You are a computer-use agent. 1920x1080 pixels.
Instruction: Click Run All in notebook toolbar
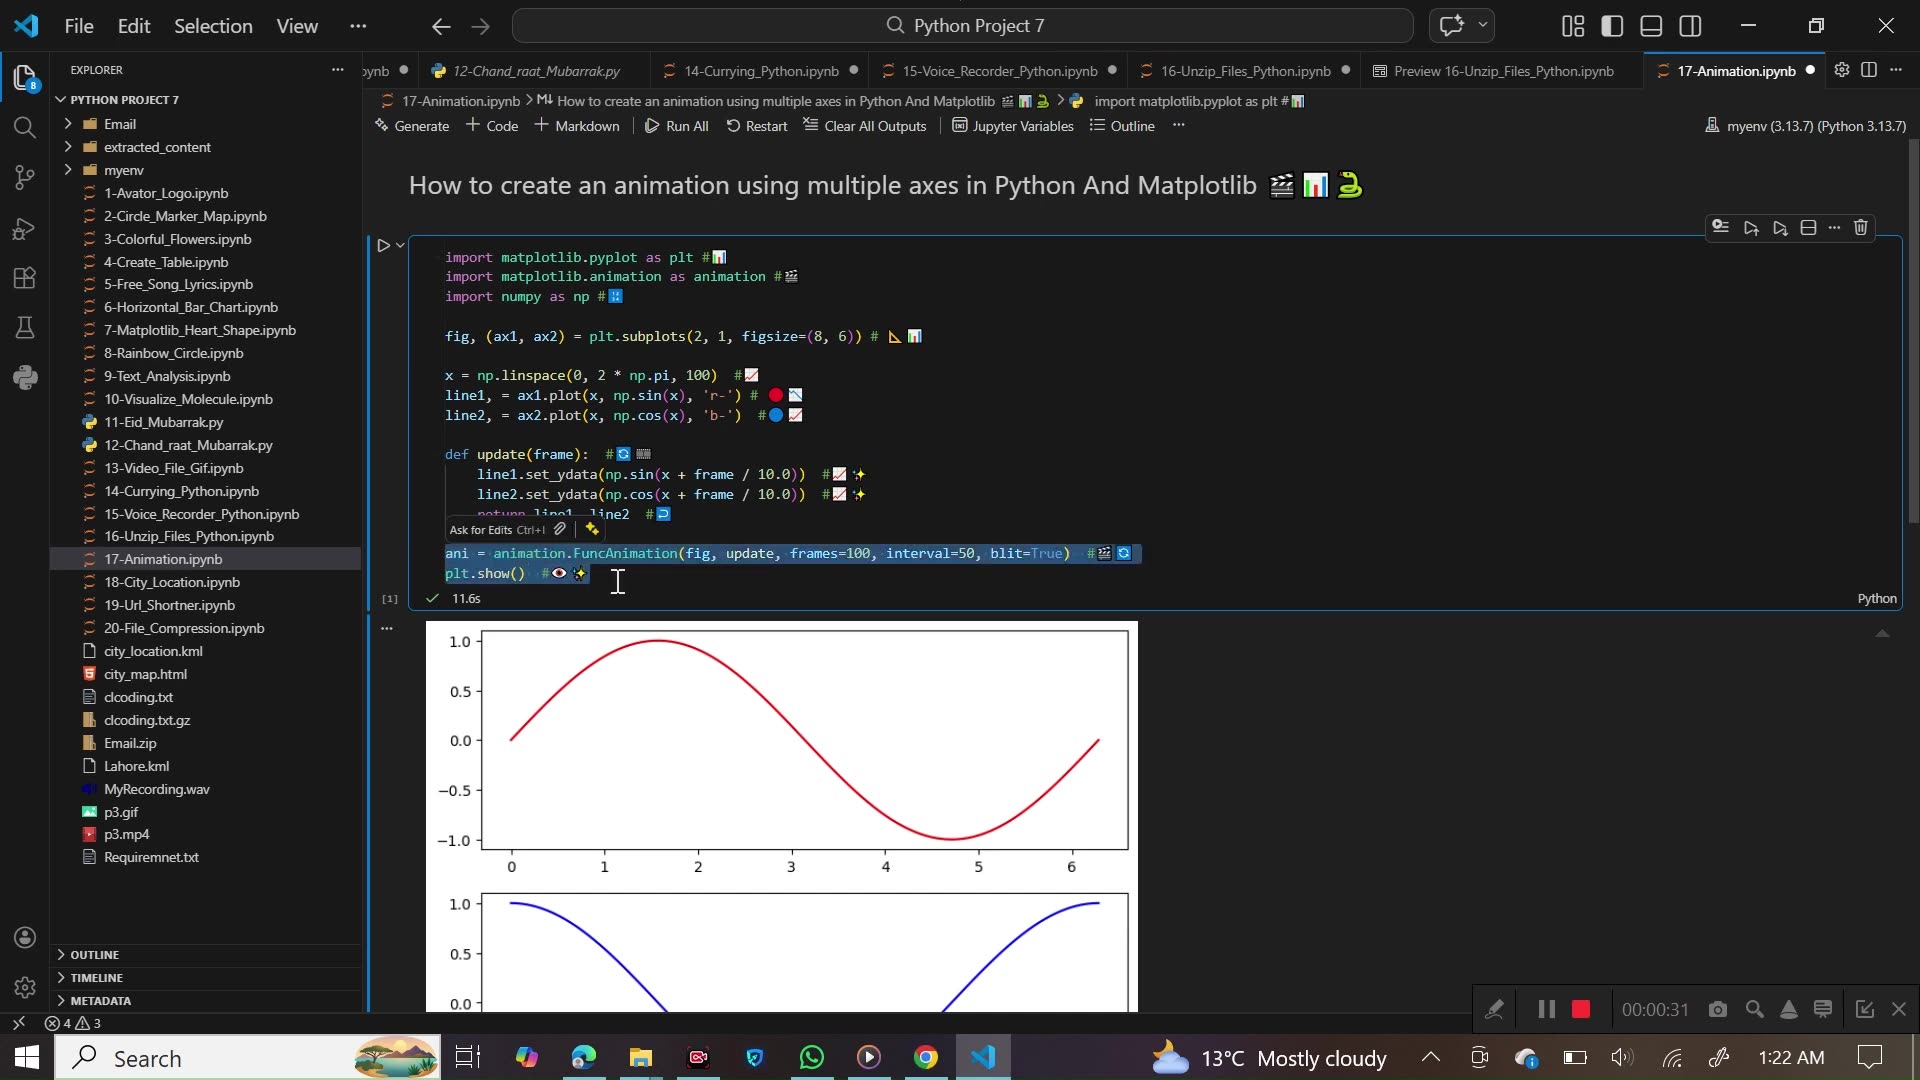pyautogui.click(x=677, y=126)
